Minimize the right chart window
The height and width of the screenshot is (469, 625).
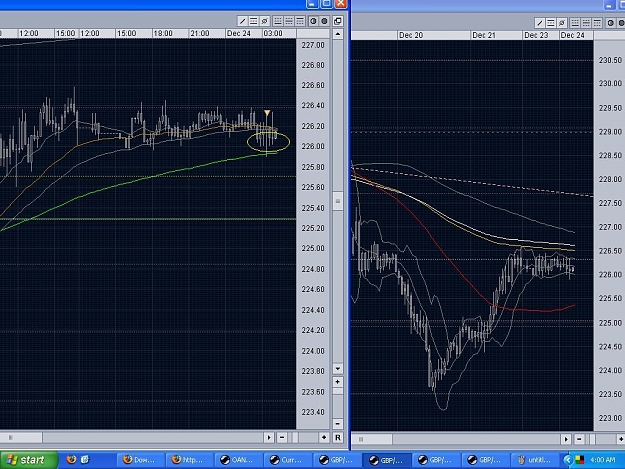tap(609, 5)
